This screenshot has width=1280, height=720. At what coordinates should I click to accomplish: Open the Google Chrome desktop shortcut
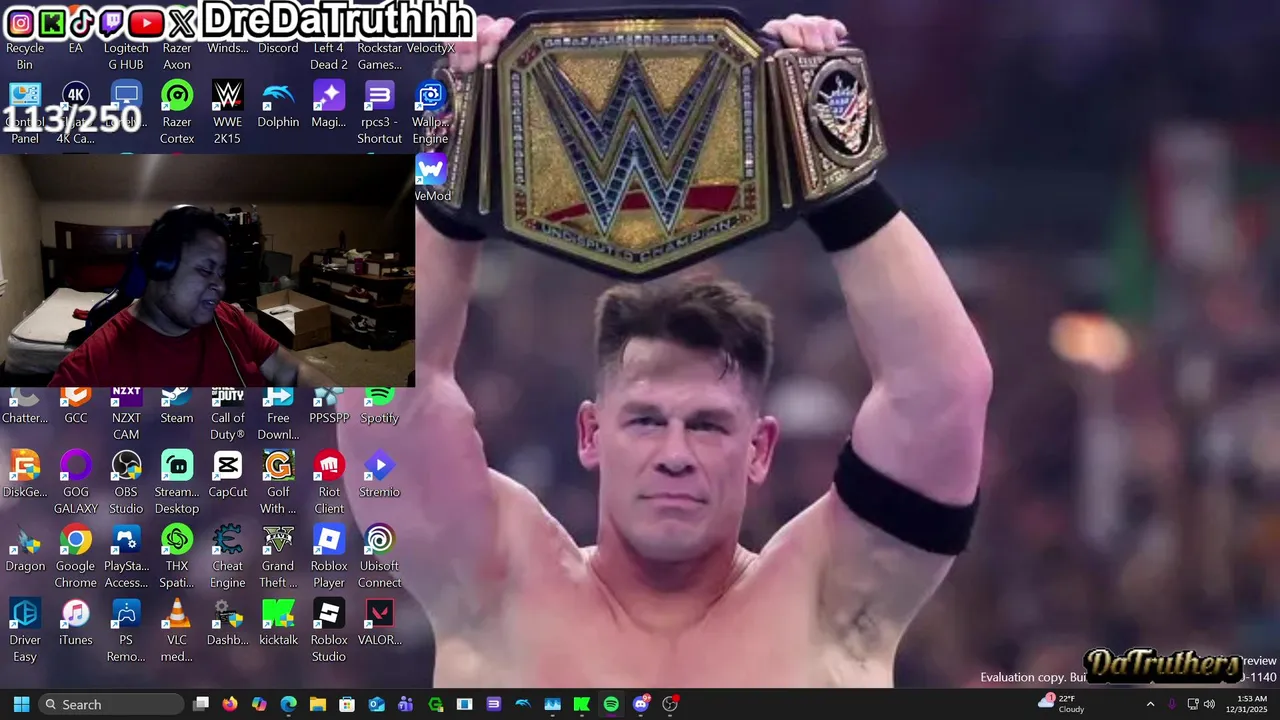point(76,540)
